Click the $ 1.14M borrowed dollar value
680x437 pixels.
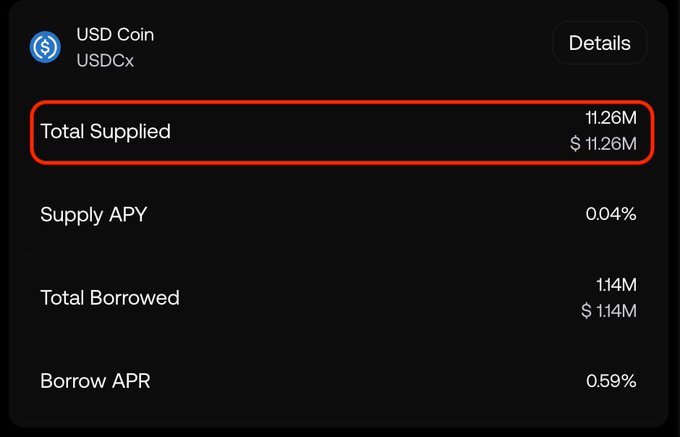point(609,311)
